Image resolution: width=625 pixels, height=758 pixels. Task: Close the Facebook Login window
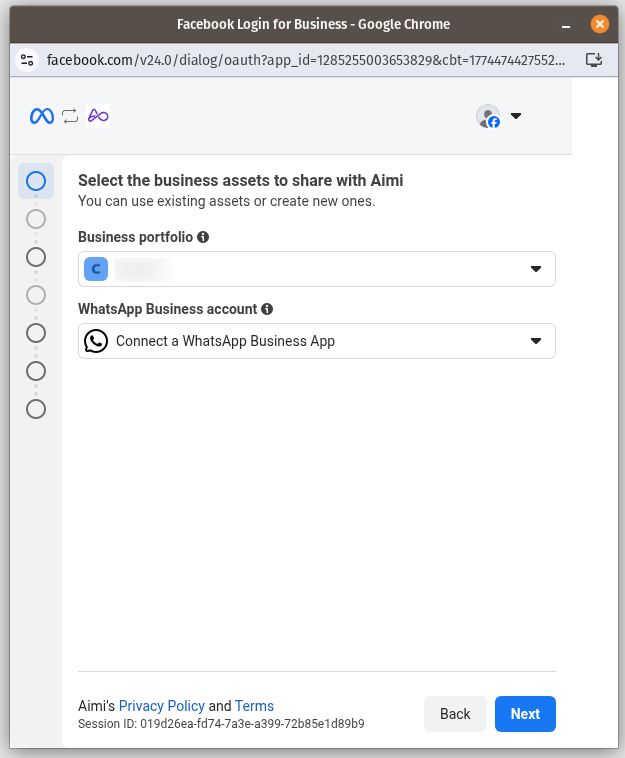(x=599, y=24)
